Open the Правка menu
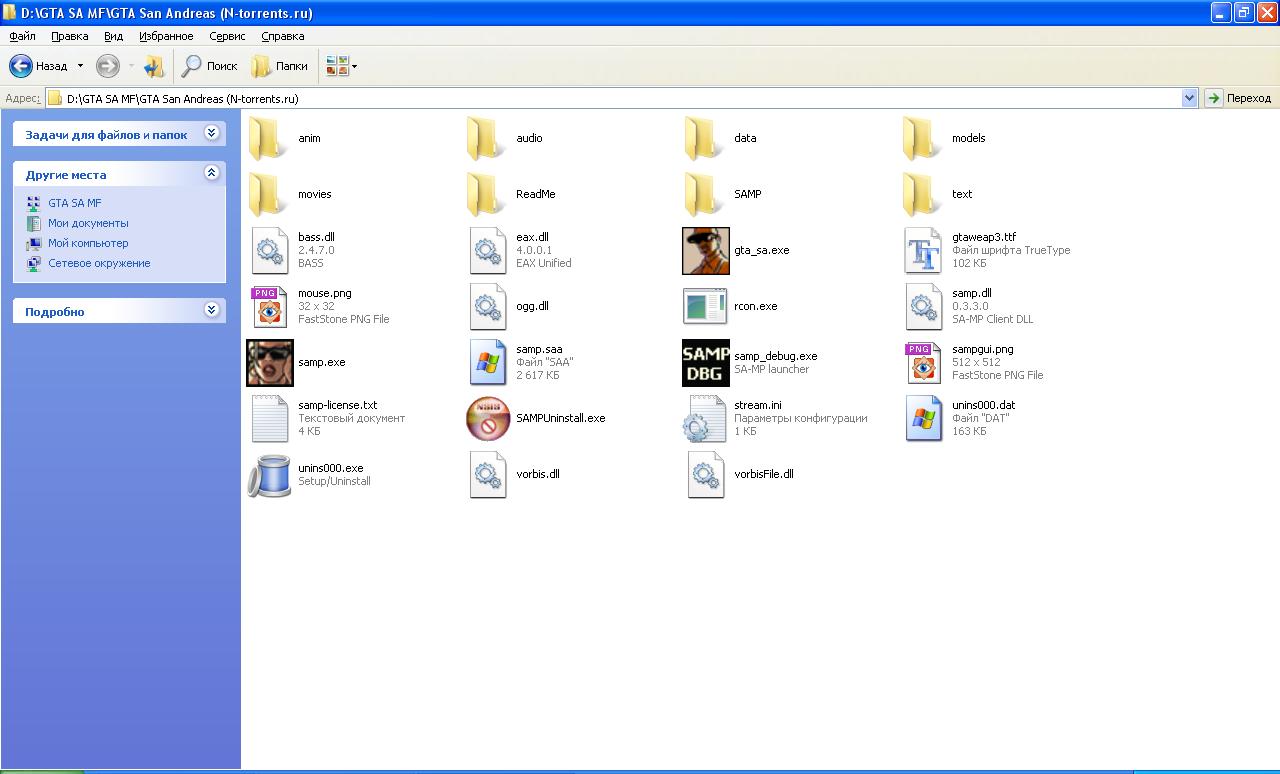The width and height of the screenshot is (1280, 774). (x=70, y=36)
